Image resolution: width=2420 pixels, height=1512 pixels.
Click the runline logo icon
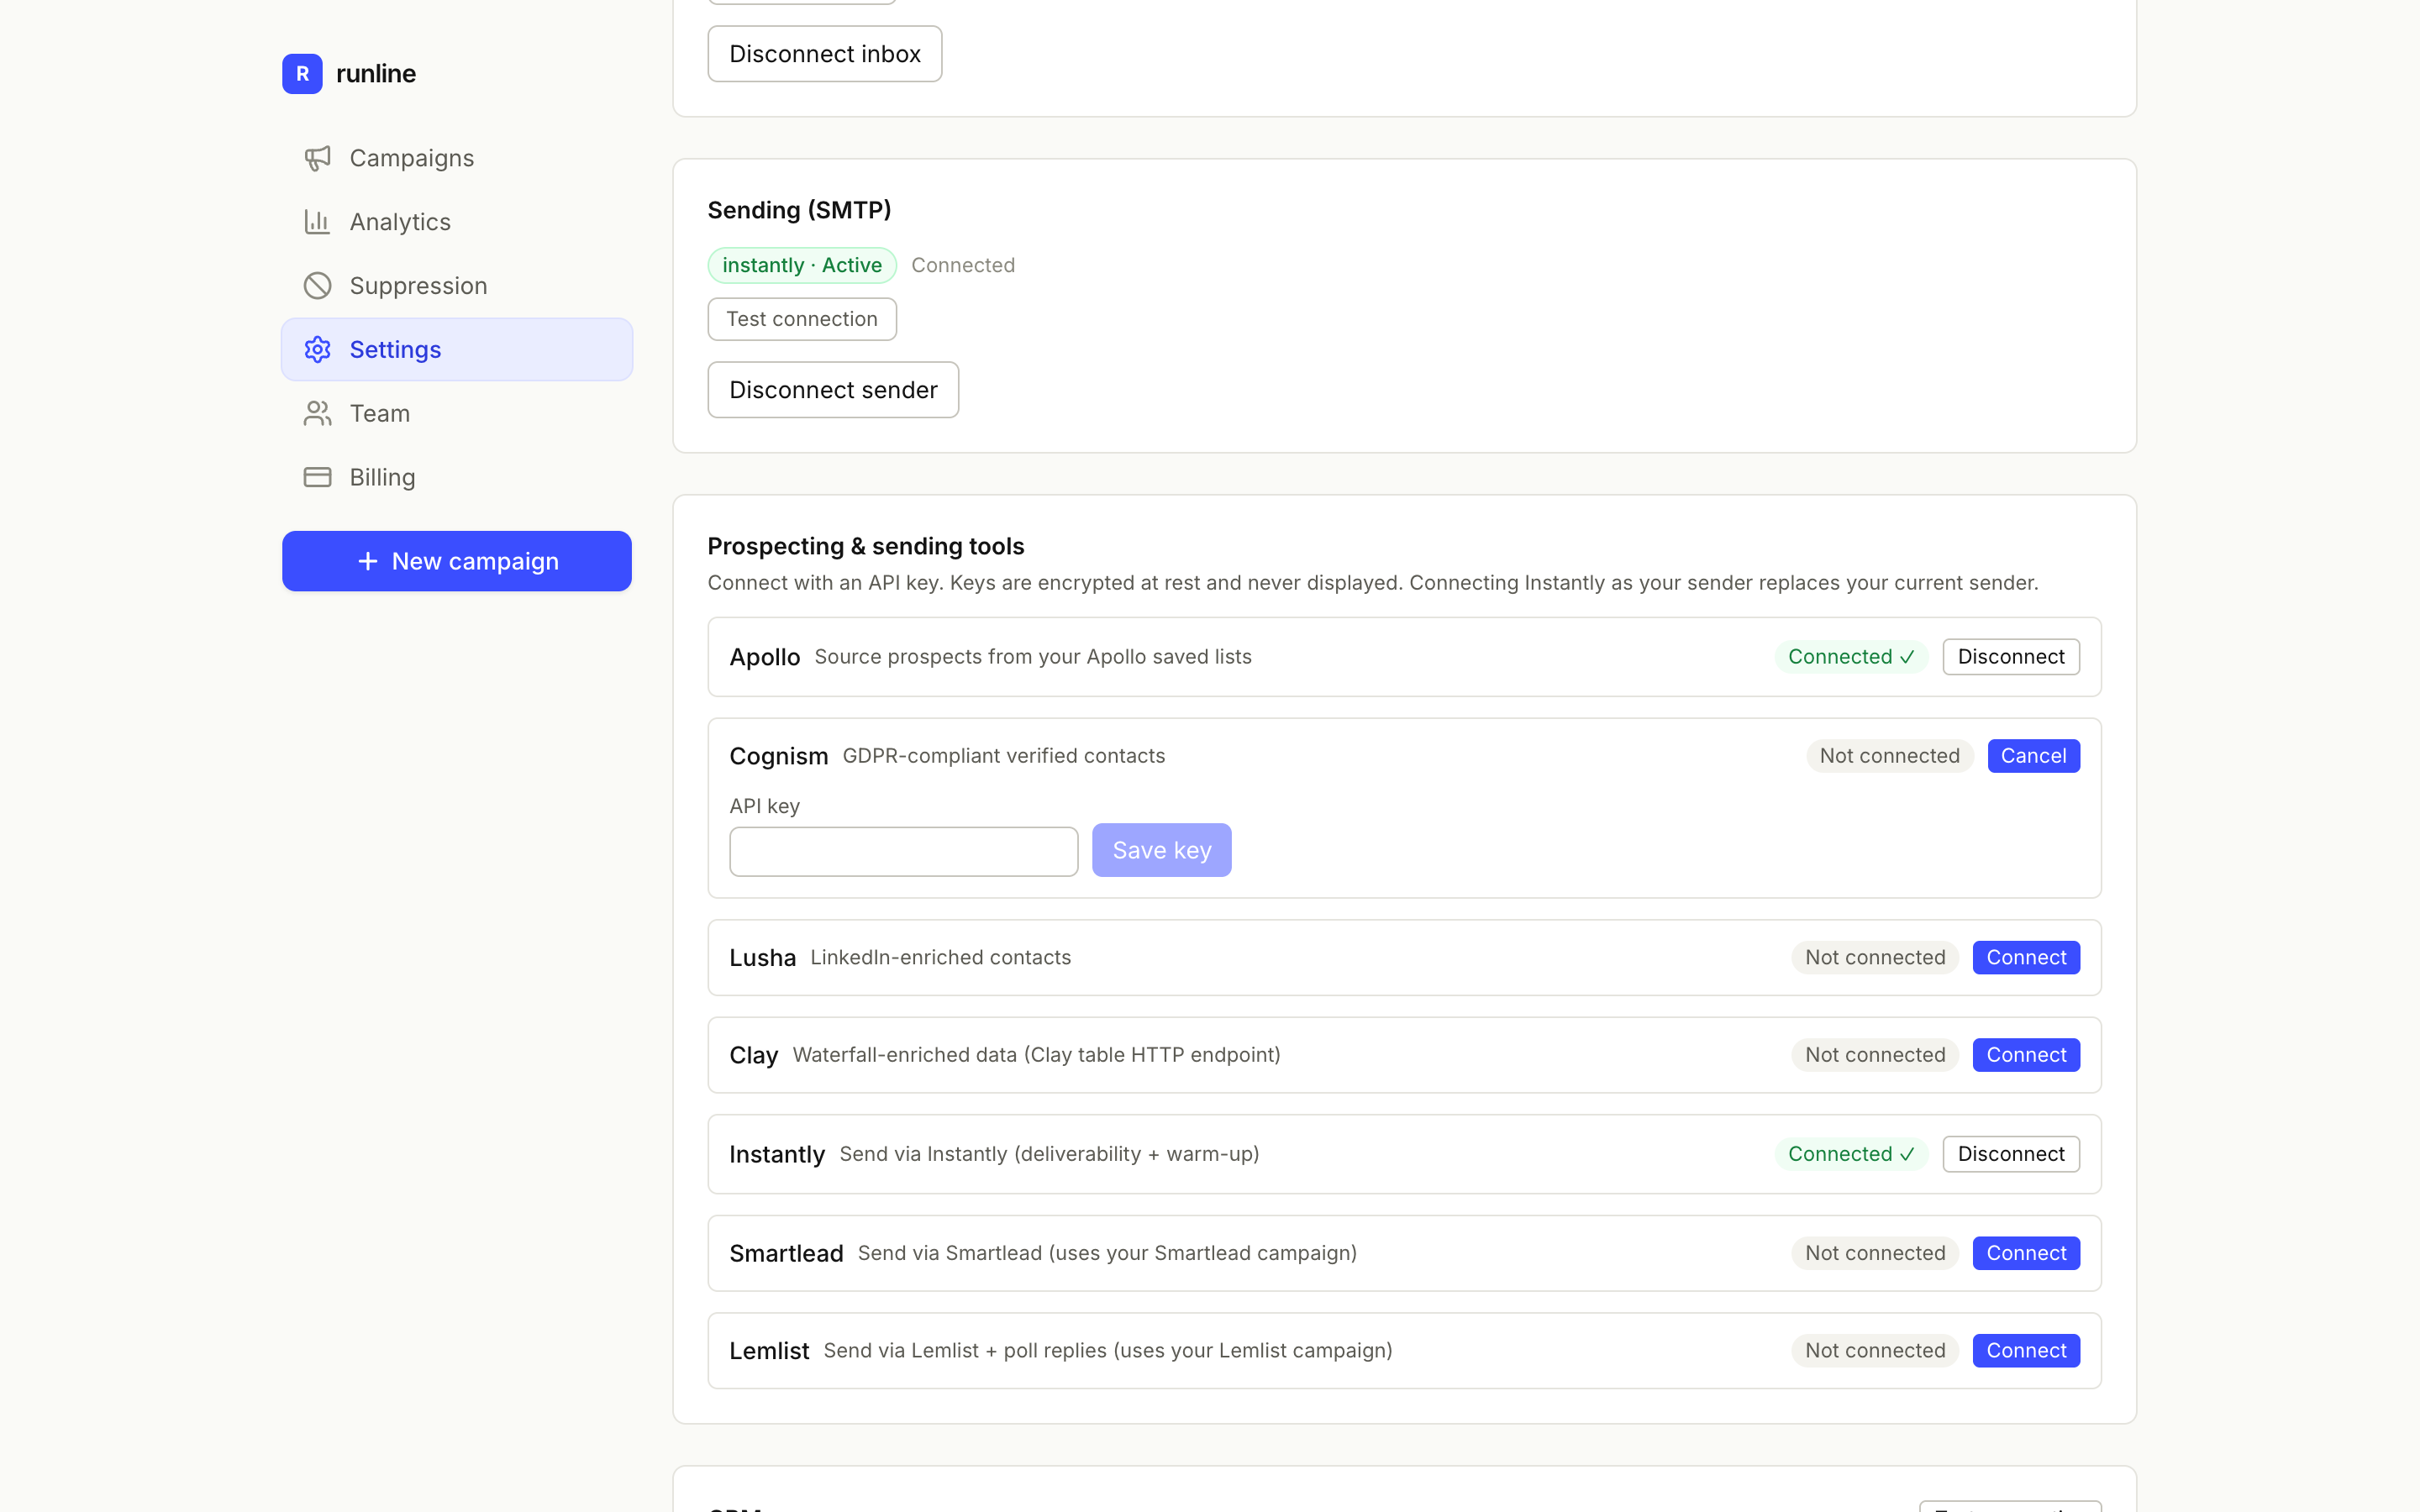pyautogui.click(x=302, y=74)
